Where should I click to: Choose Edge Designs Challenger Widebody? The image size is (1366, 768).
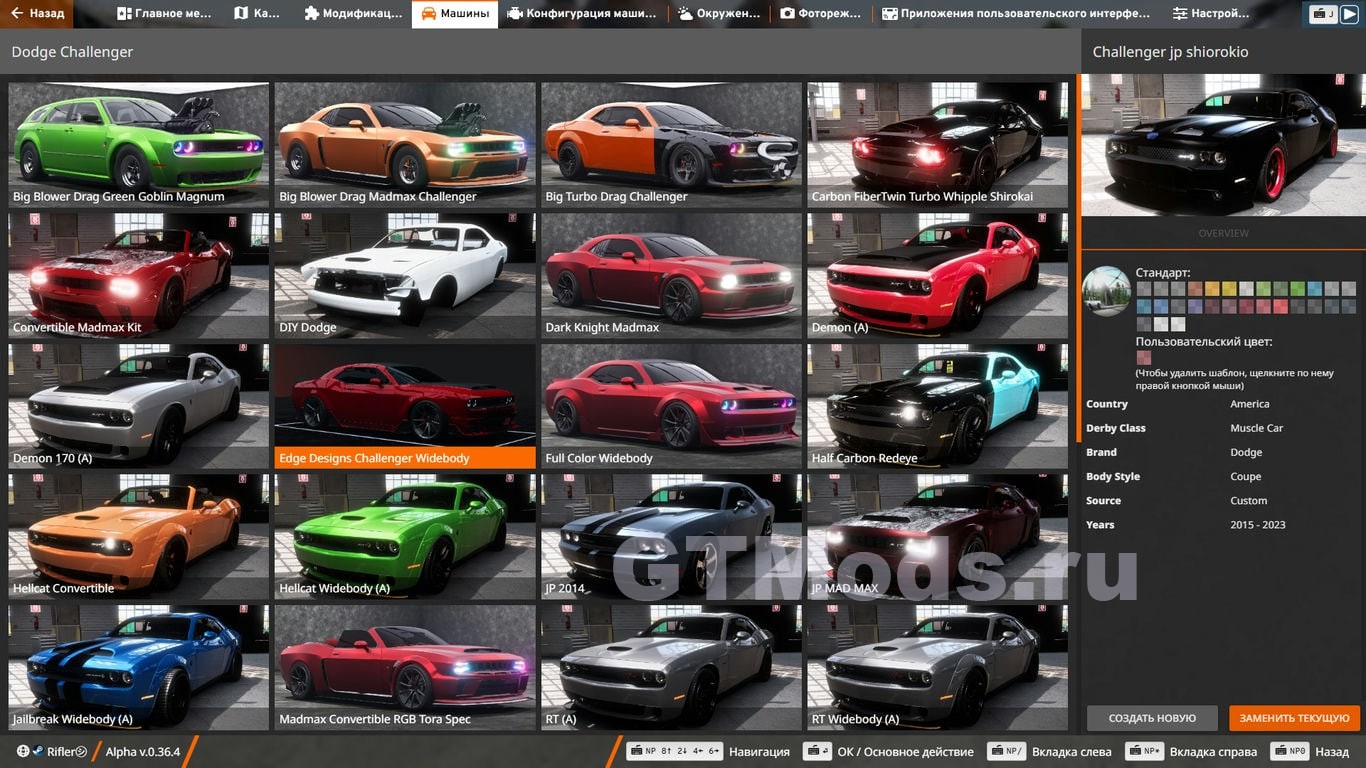point(405,406)
